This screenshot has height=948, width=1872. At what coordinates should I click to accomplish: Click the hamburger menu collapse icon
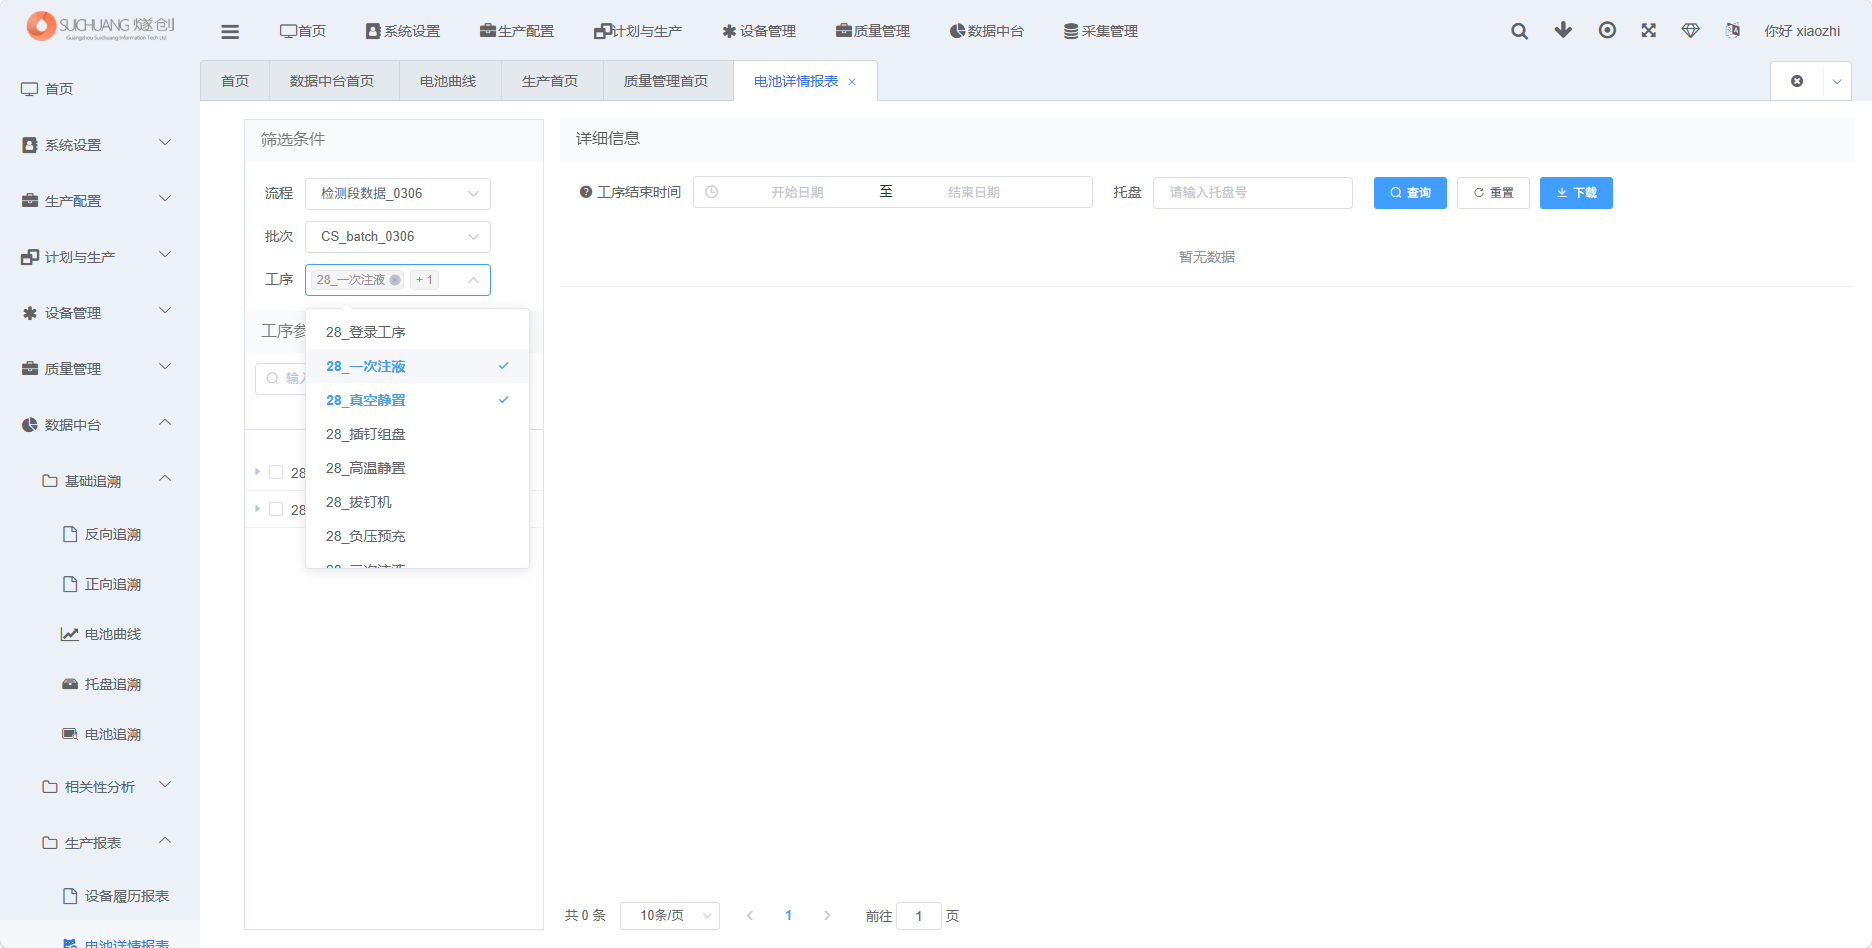point(230,32)
